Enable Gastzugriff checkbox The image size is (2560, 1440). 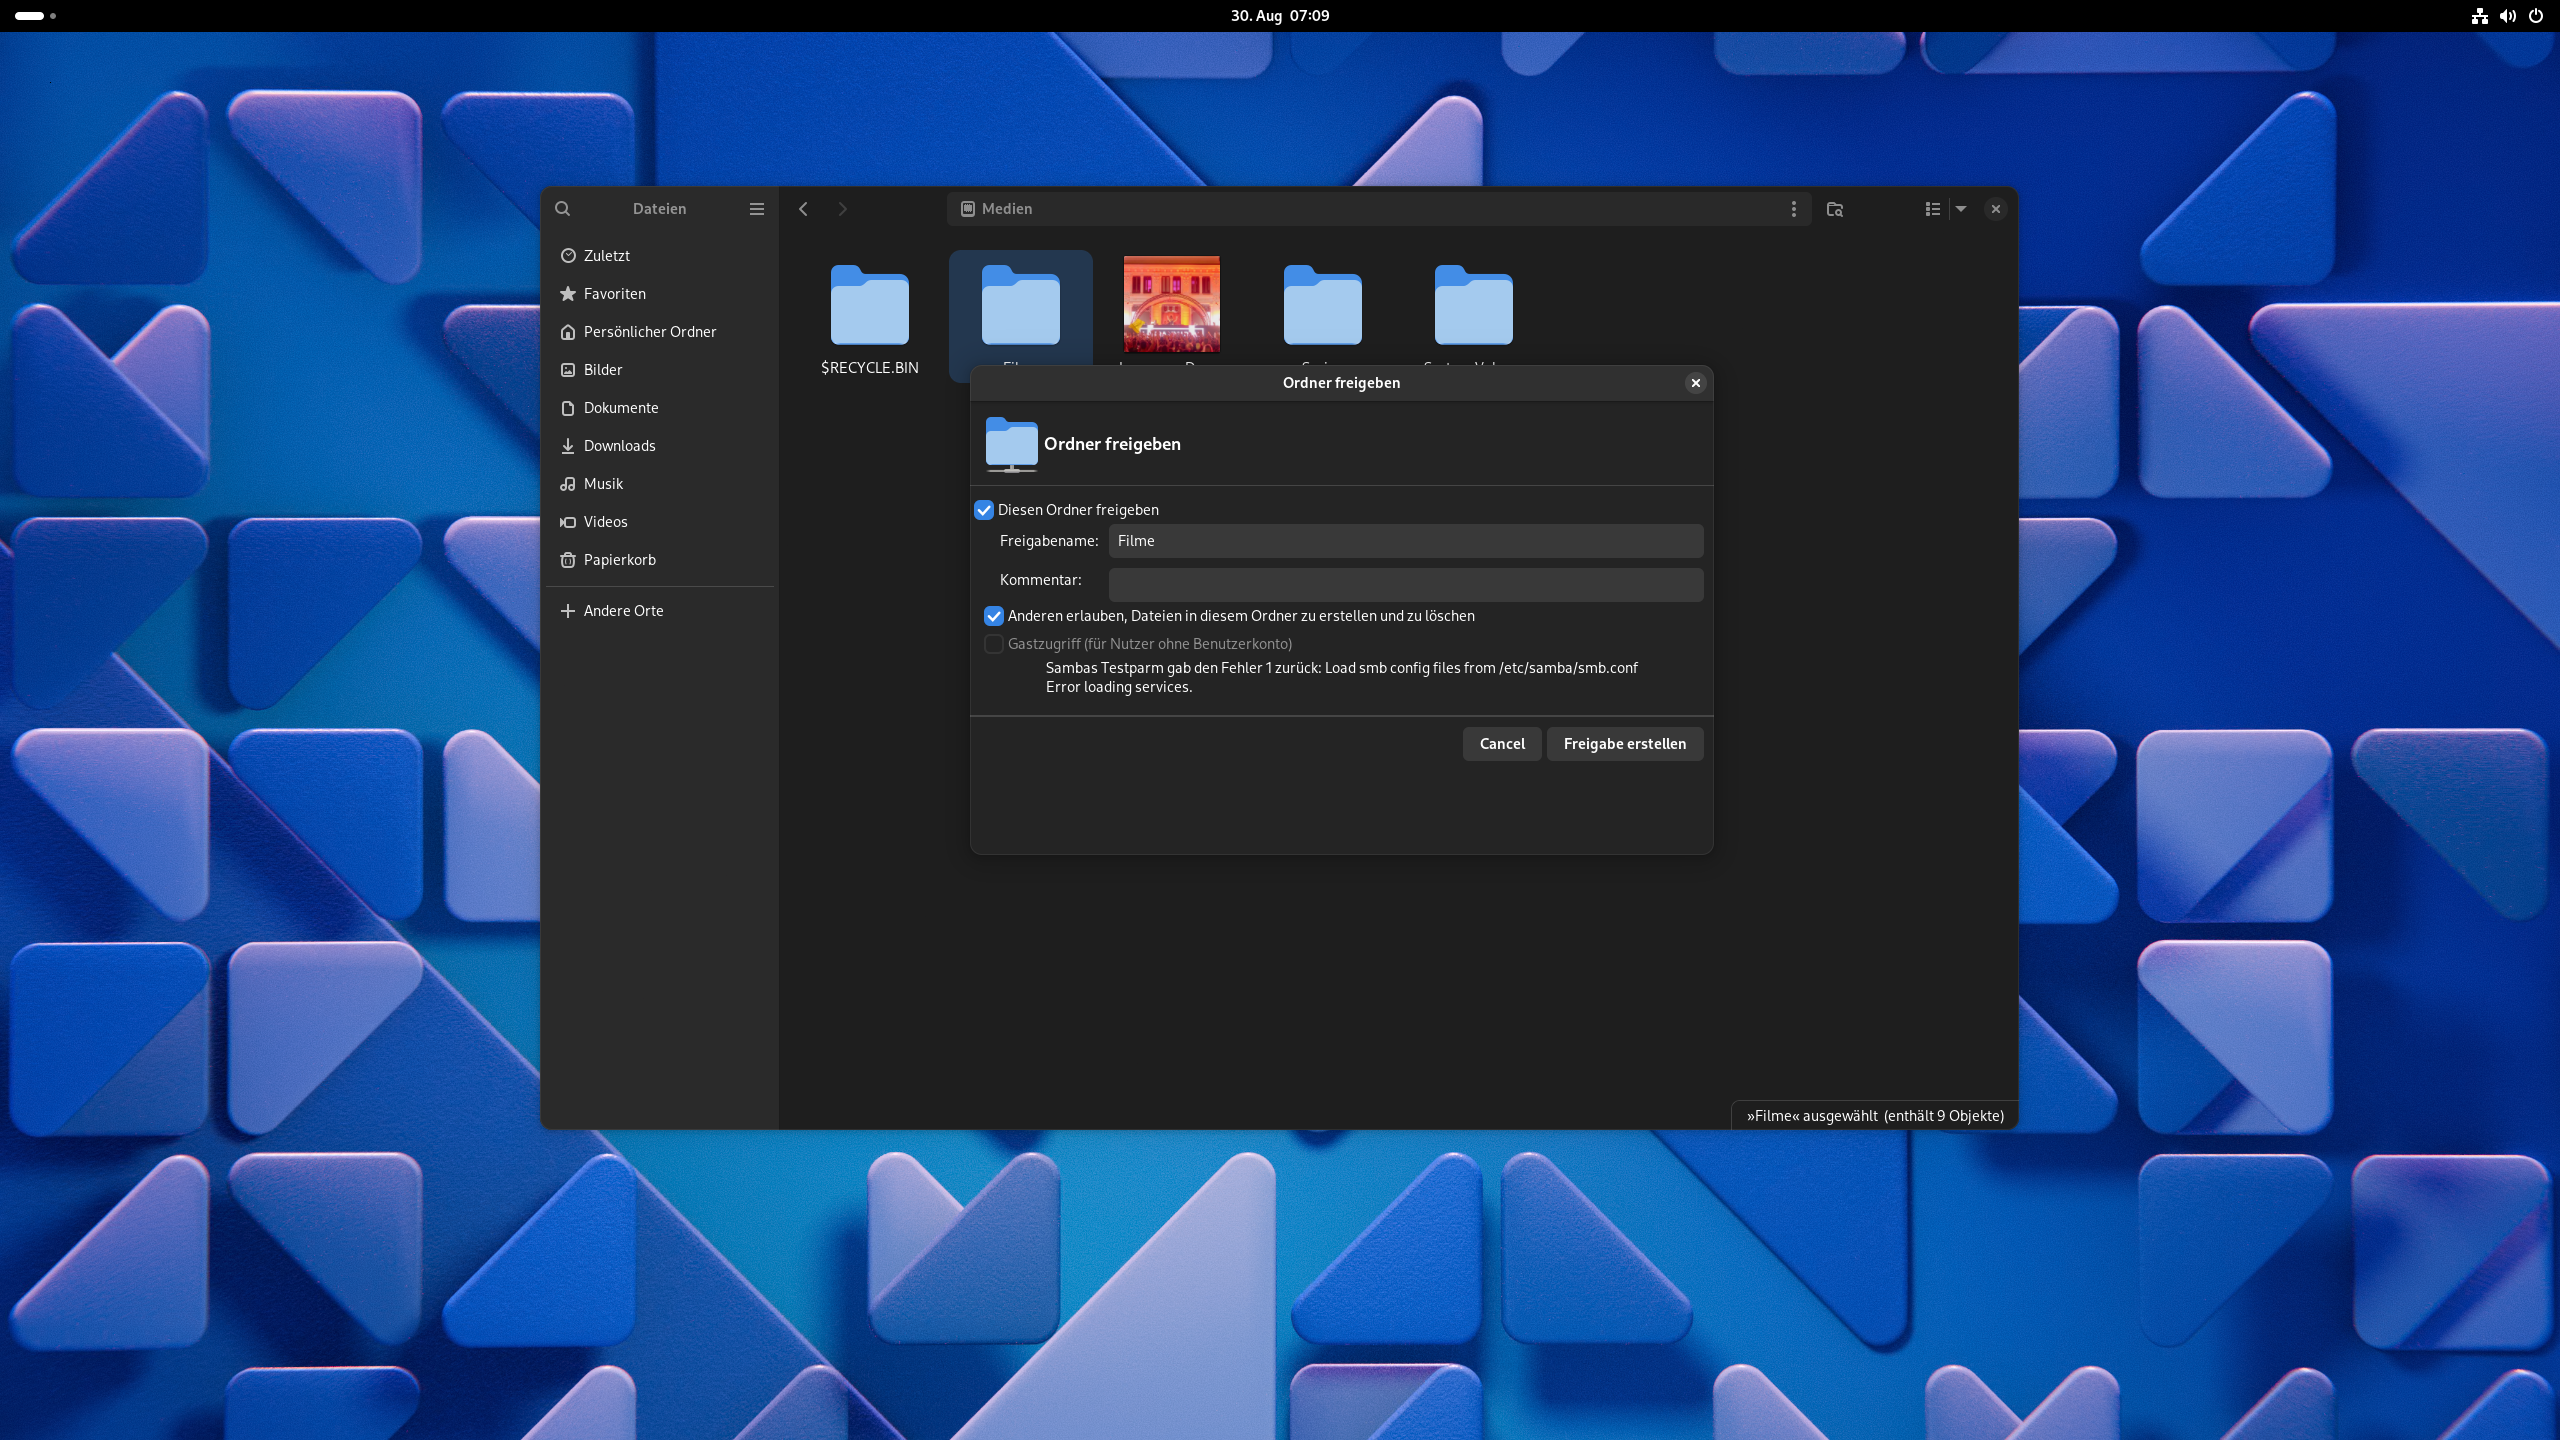[x=994, y=644]
